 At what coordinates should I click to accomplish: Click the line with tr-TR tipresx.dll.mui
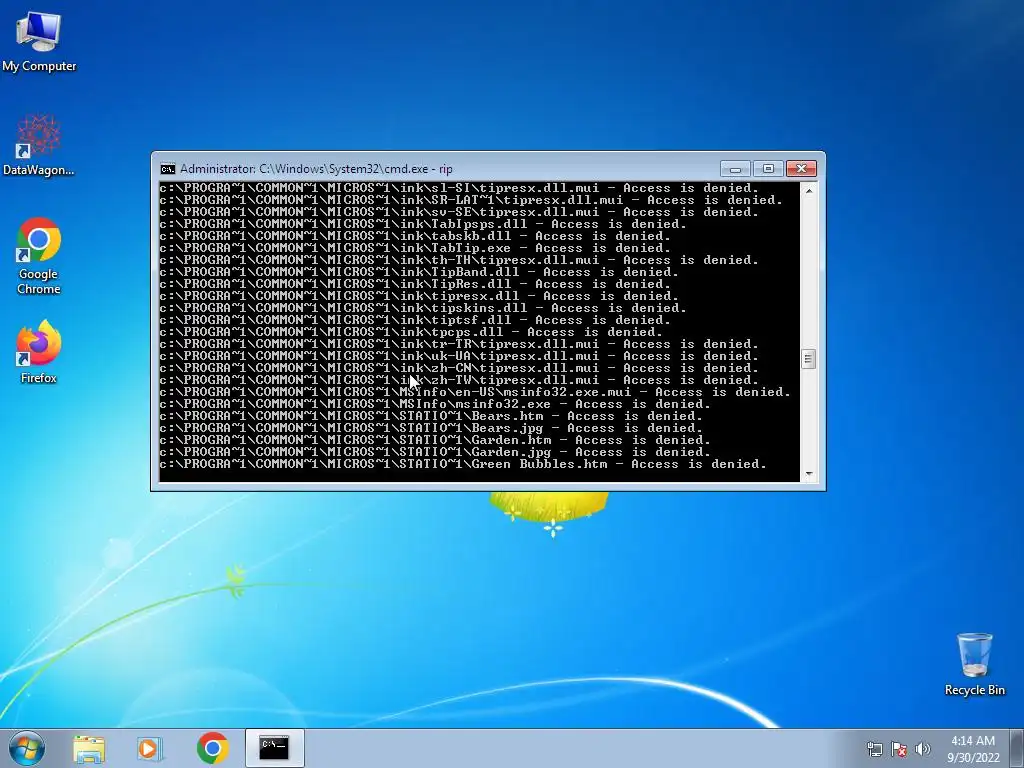click(459, 344)
